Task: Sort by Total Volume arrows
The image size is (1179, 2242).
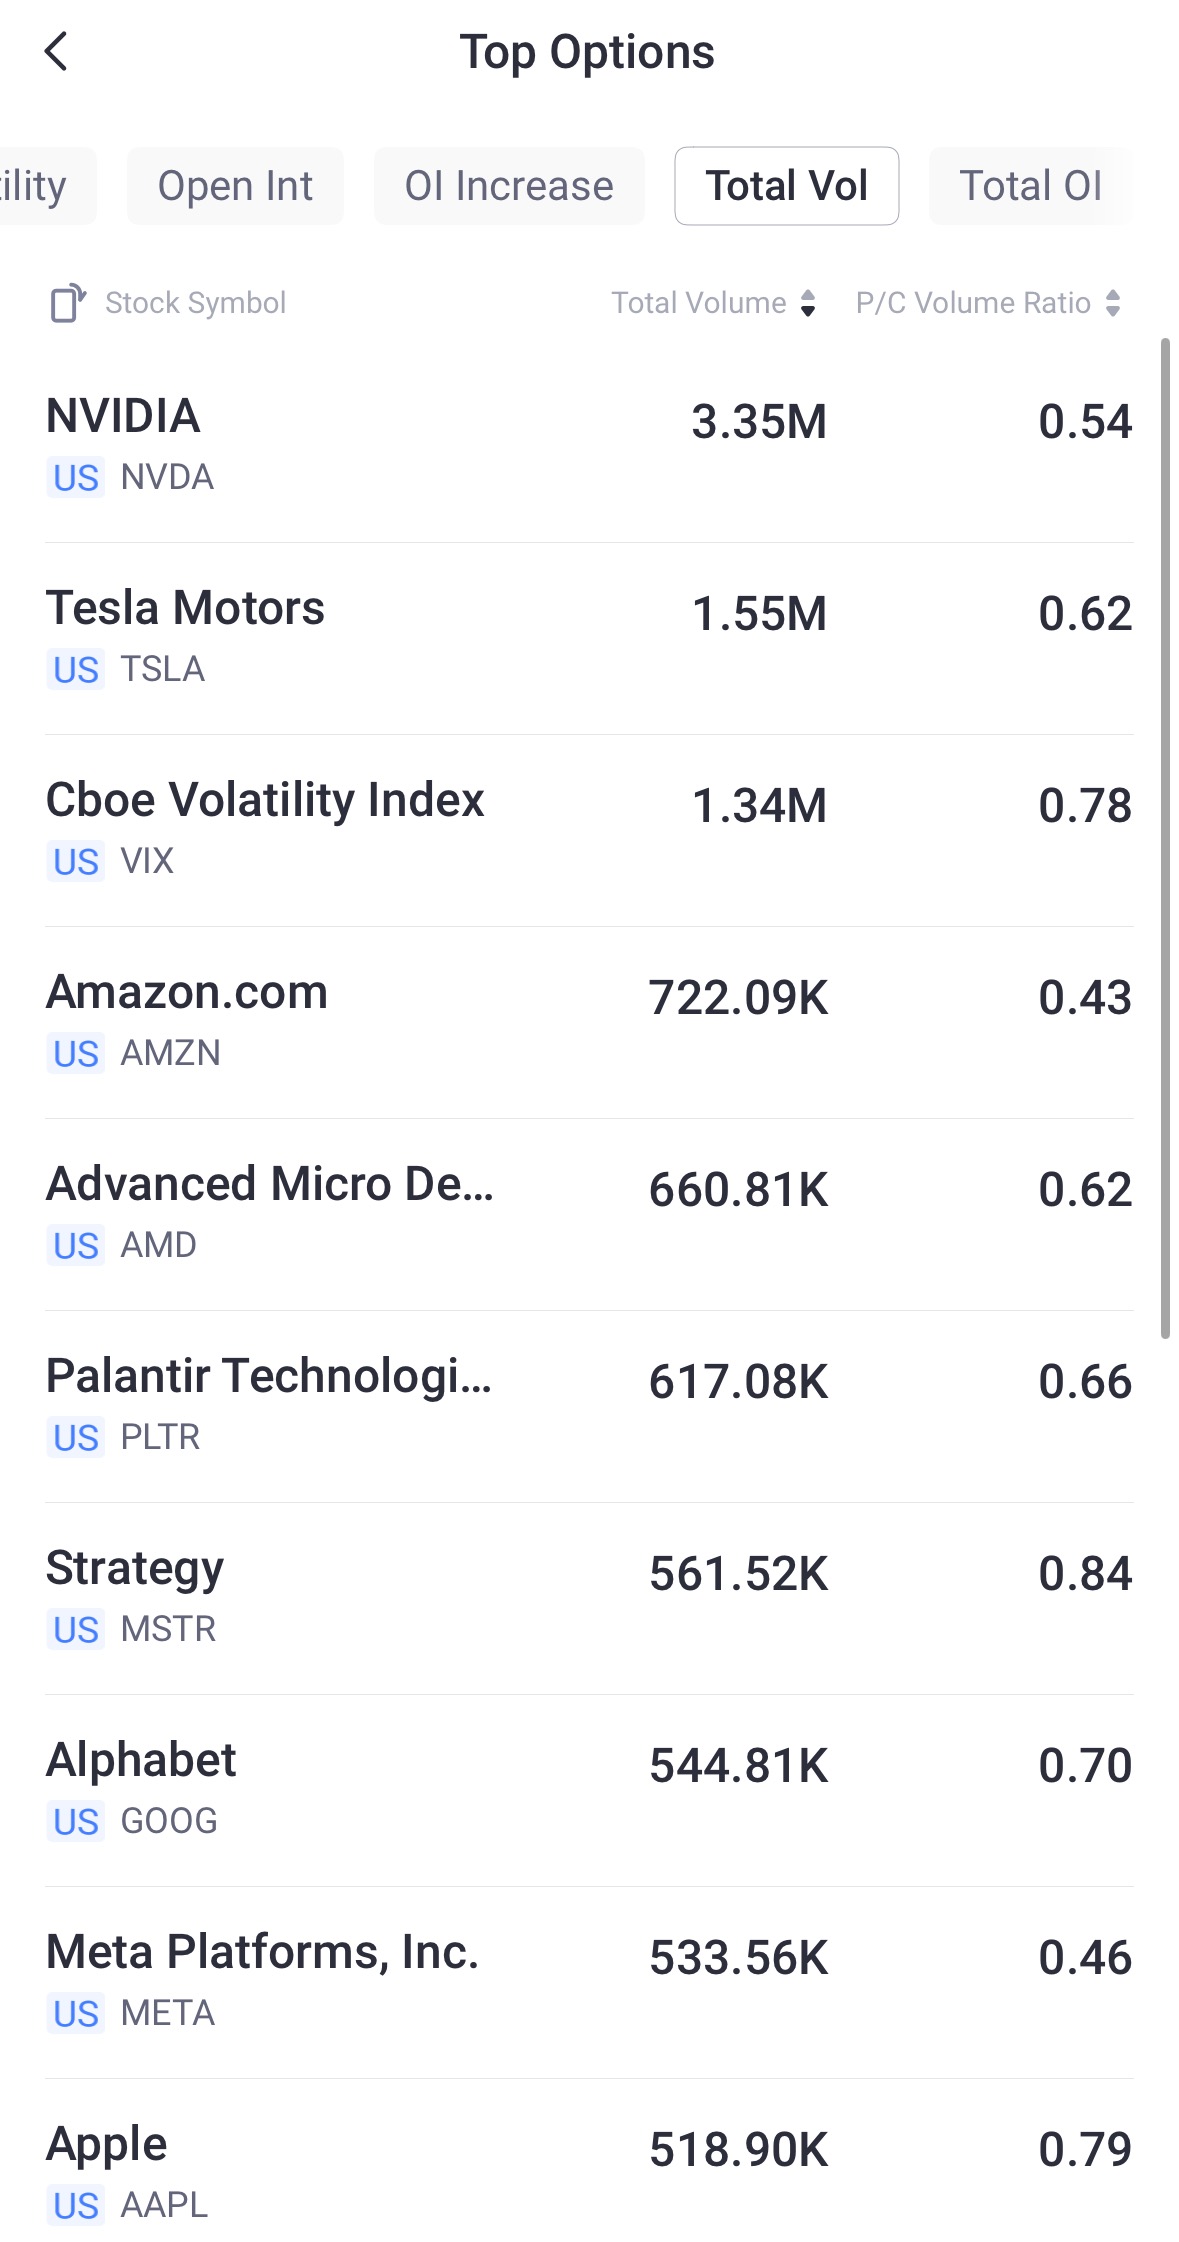Action: point(808,303)
